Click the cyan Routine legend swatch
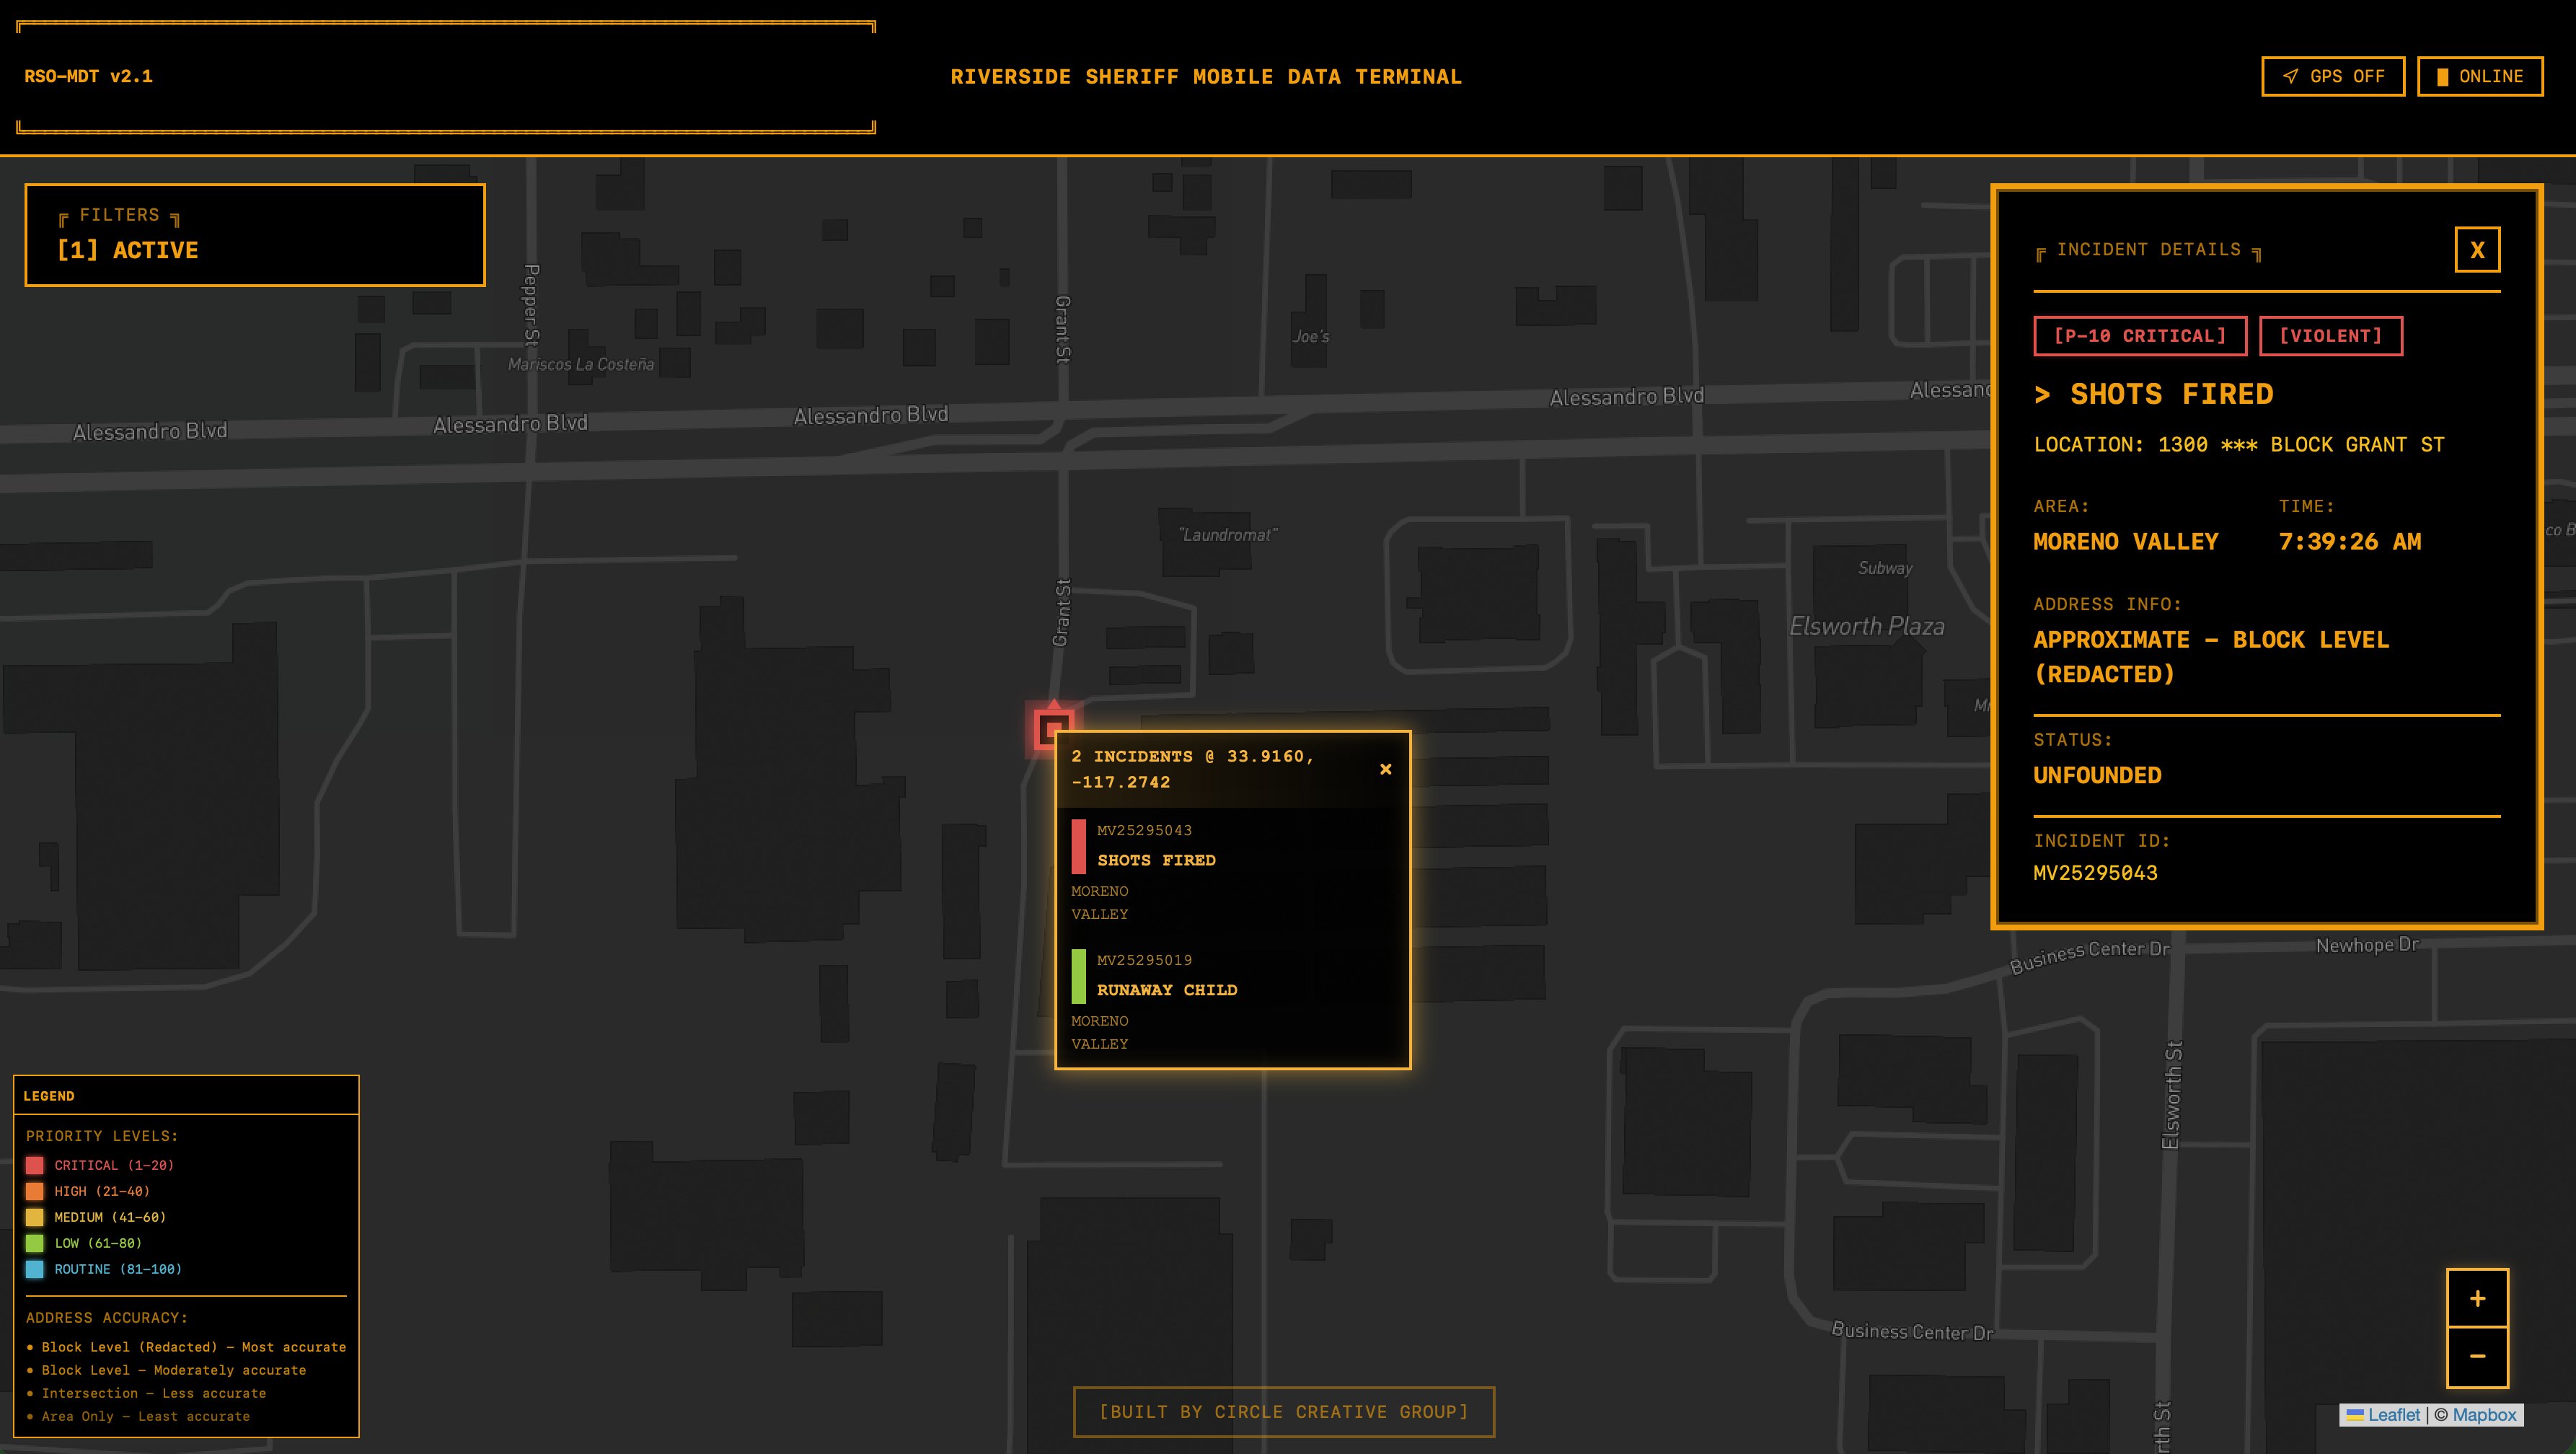The width and height of the screenshot is (2576, 1454). click(35, 1269)
